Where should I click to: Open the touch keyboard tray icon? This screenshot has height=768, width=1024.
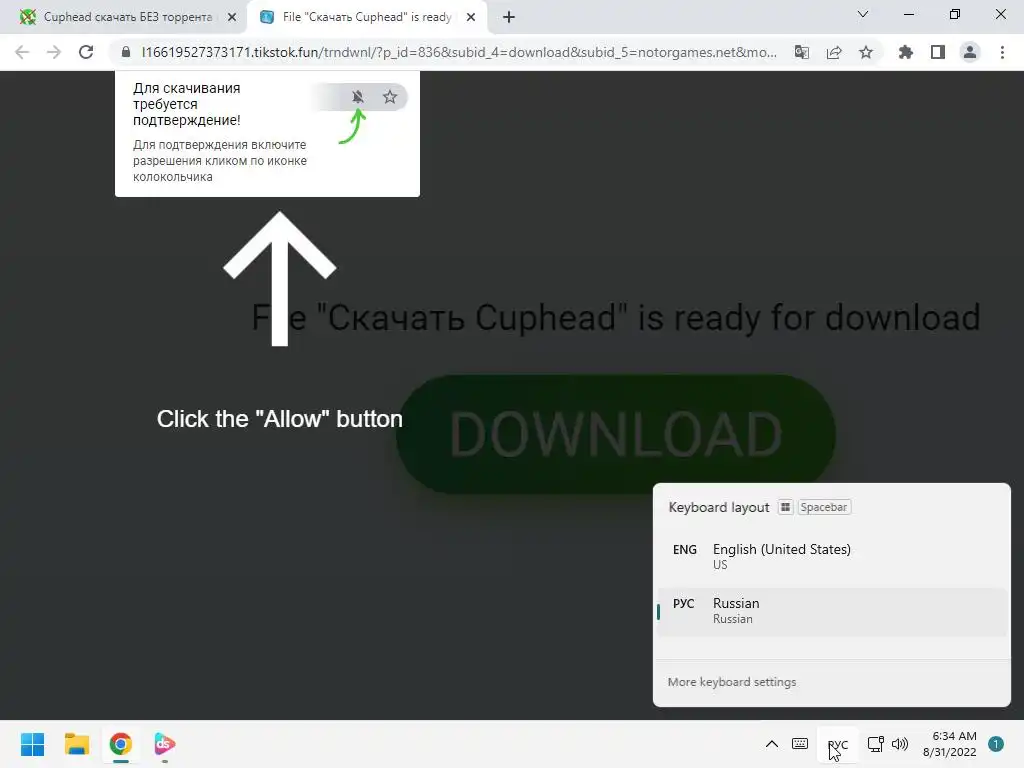pos(800,744)
